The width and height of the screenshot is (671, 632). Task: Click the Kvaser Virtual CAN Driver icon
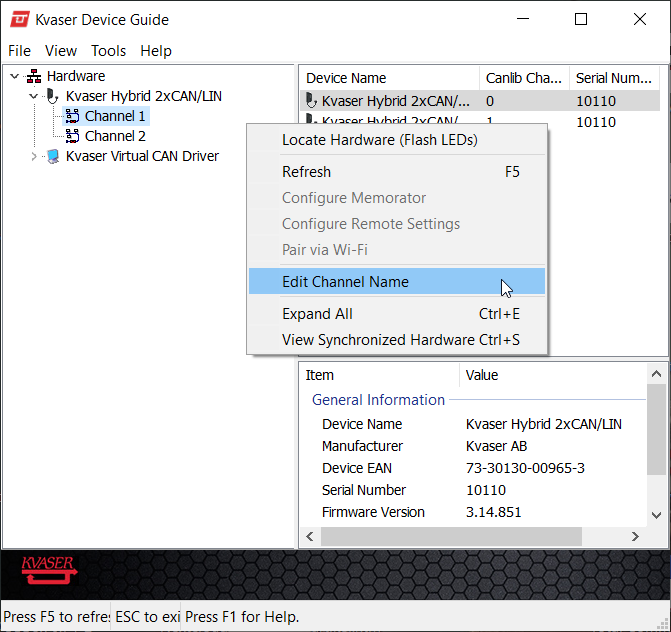(53, 156)
